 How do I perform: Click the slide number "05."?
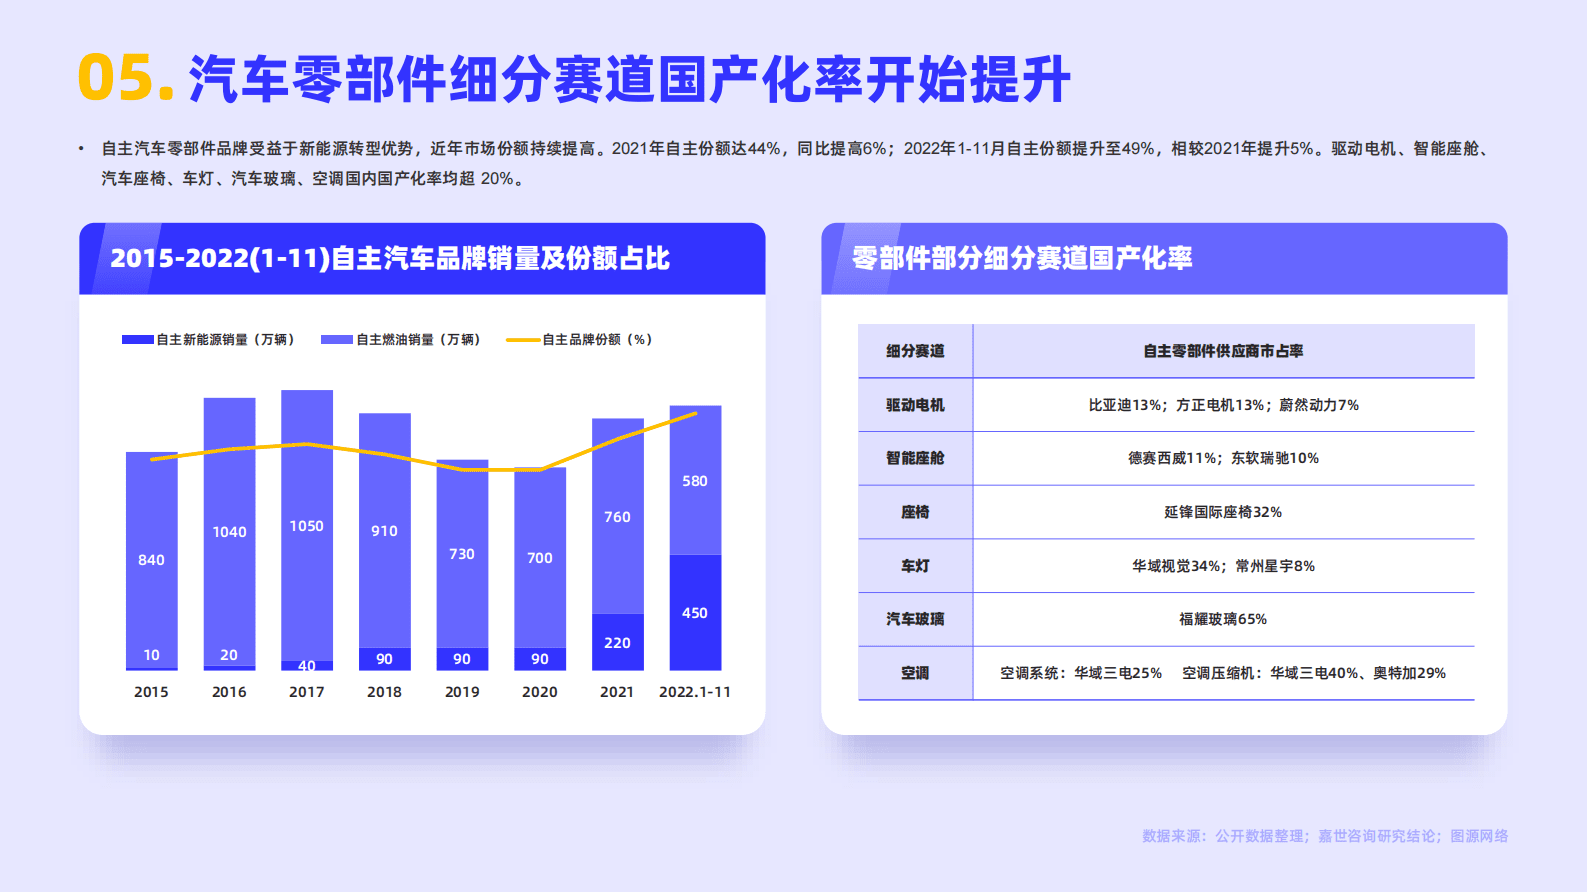pos(127,79)
